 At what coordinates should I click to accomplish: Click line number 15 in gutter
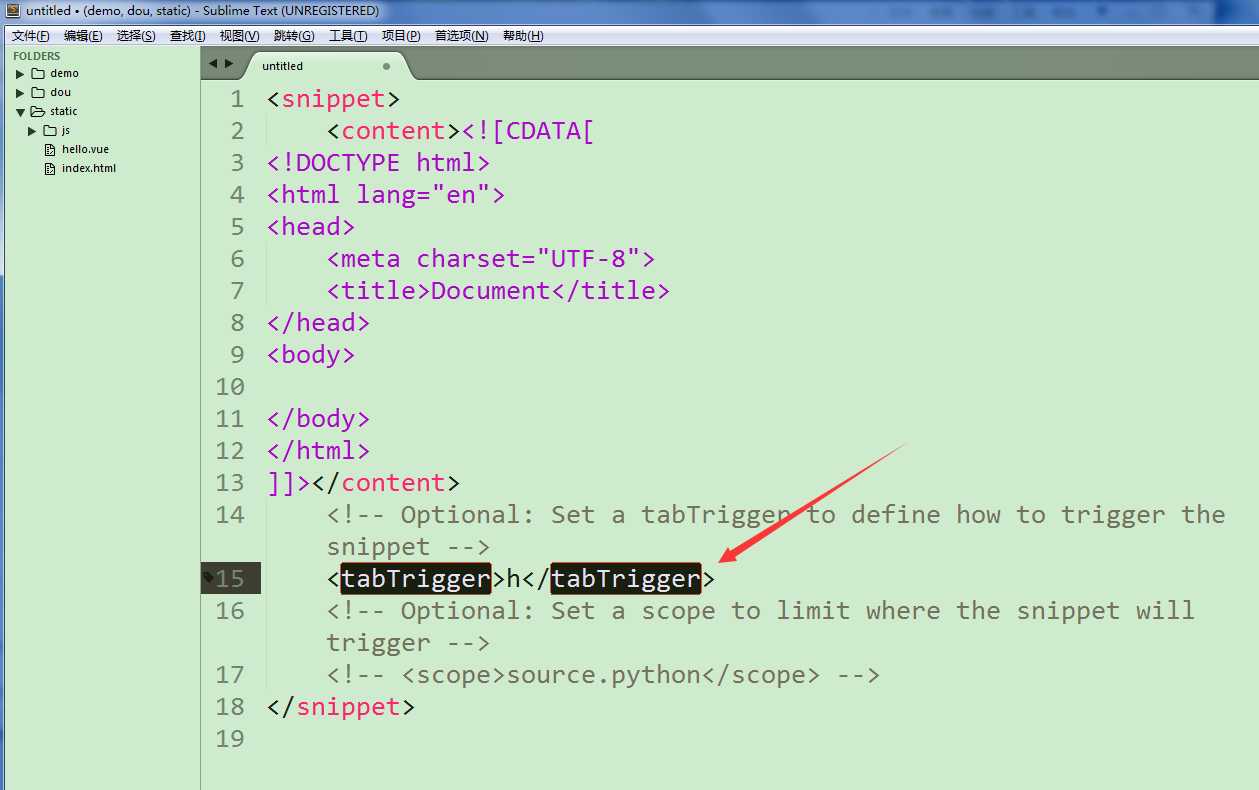(x=230, y=578)
